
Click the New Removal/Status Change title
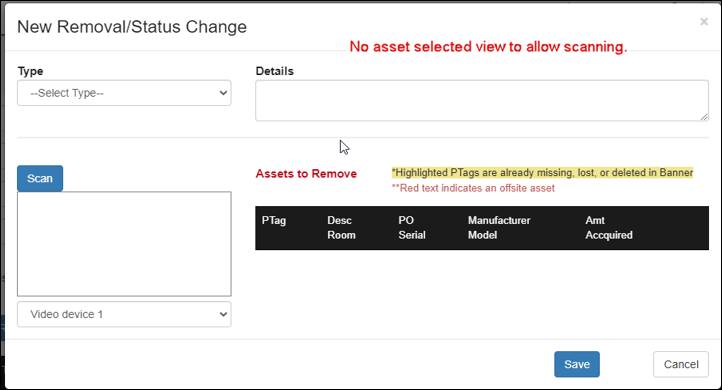[132, 27]
